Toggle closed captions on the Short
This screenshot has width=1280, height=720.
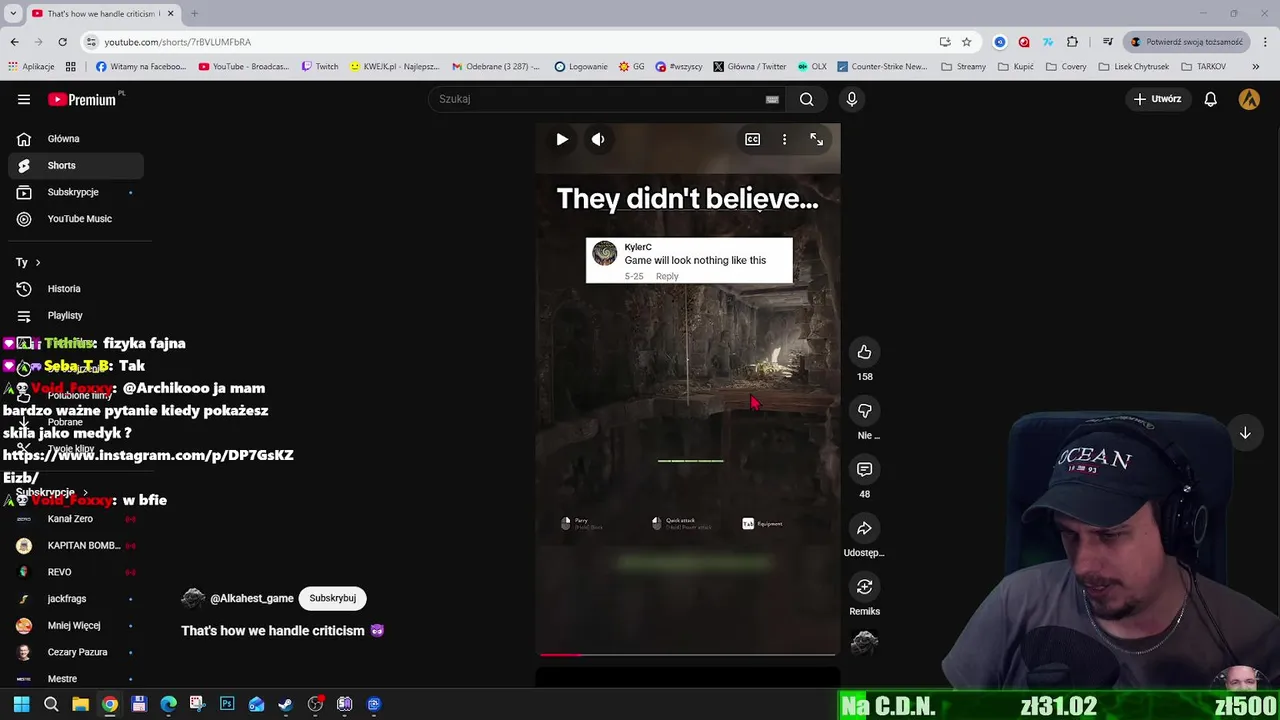[x=752, y=140]
